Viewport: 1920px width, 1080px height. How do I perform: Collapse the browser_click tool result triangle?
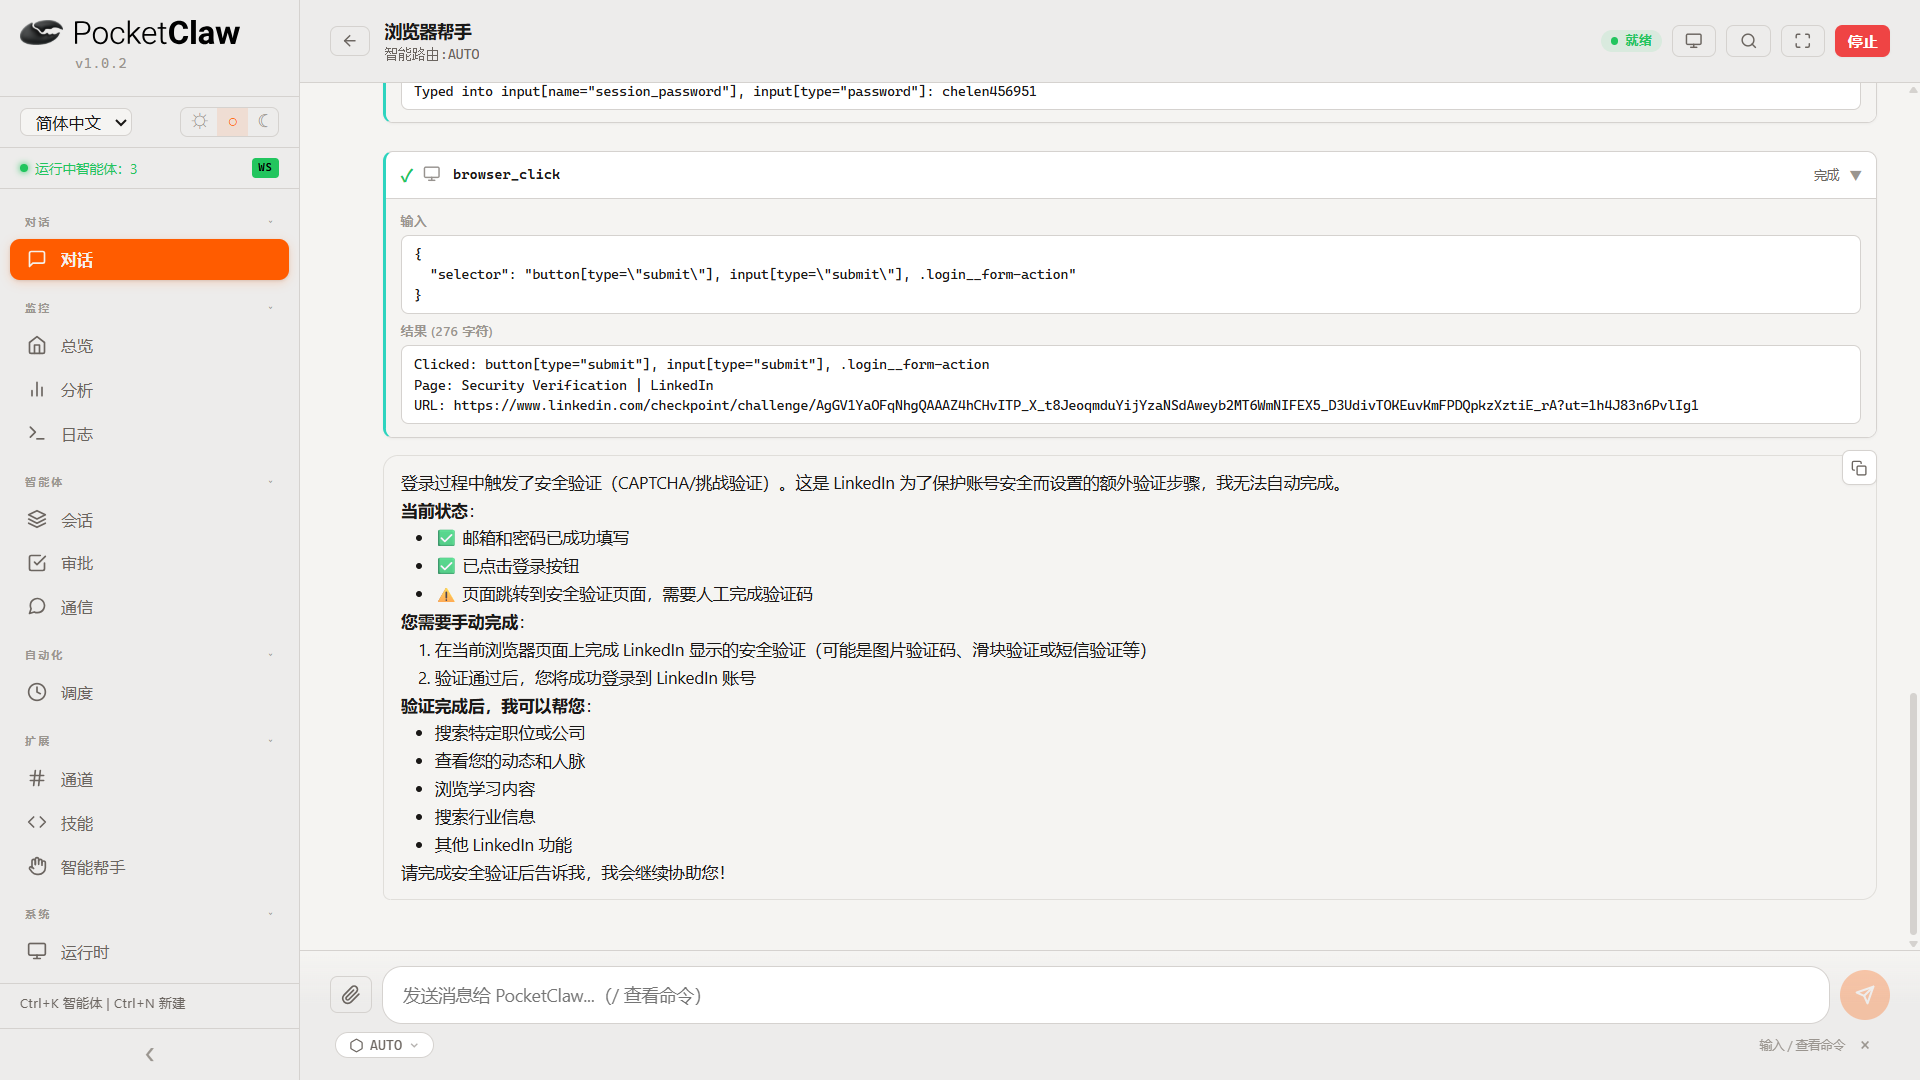[x=1856, y=175]
